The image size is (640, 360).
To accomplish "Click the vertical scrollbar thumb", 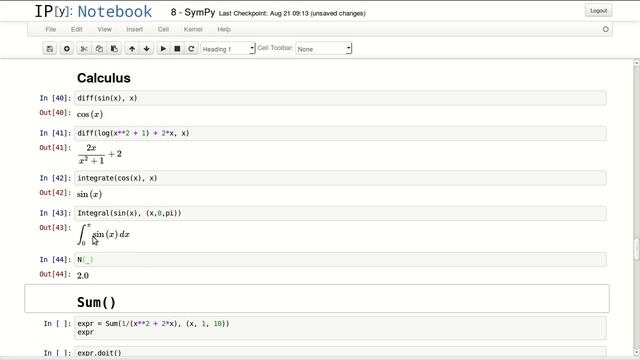I will 636,249.
